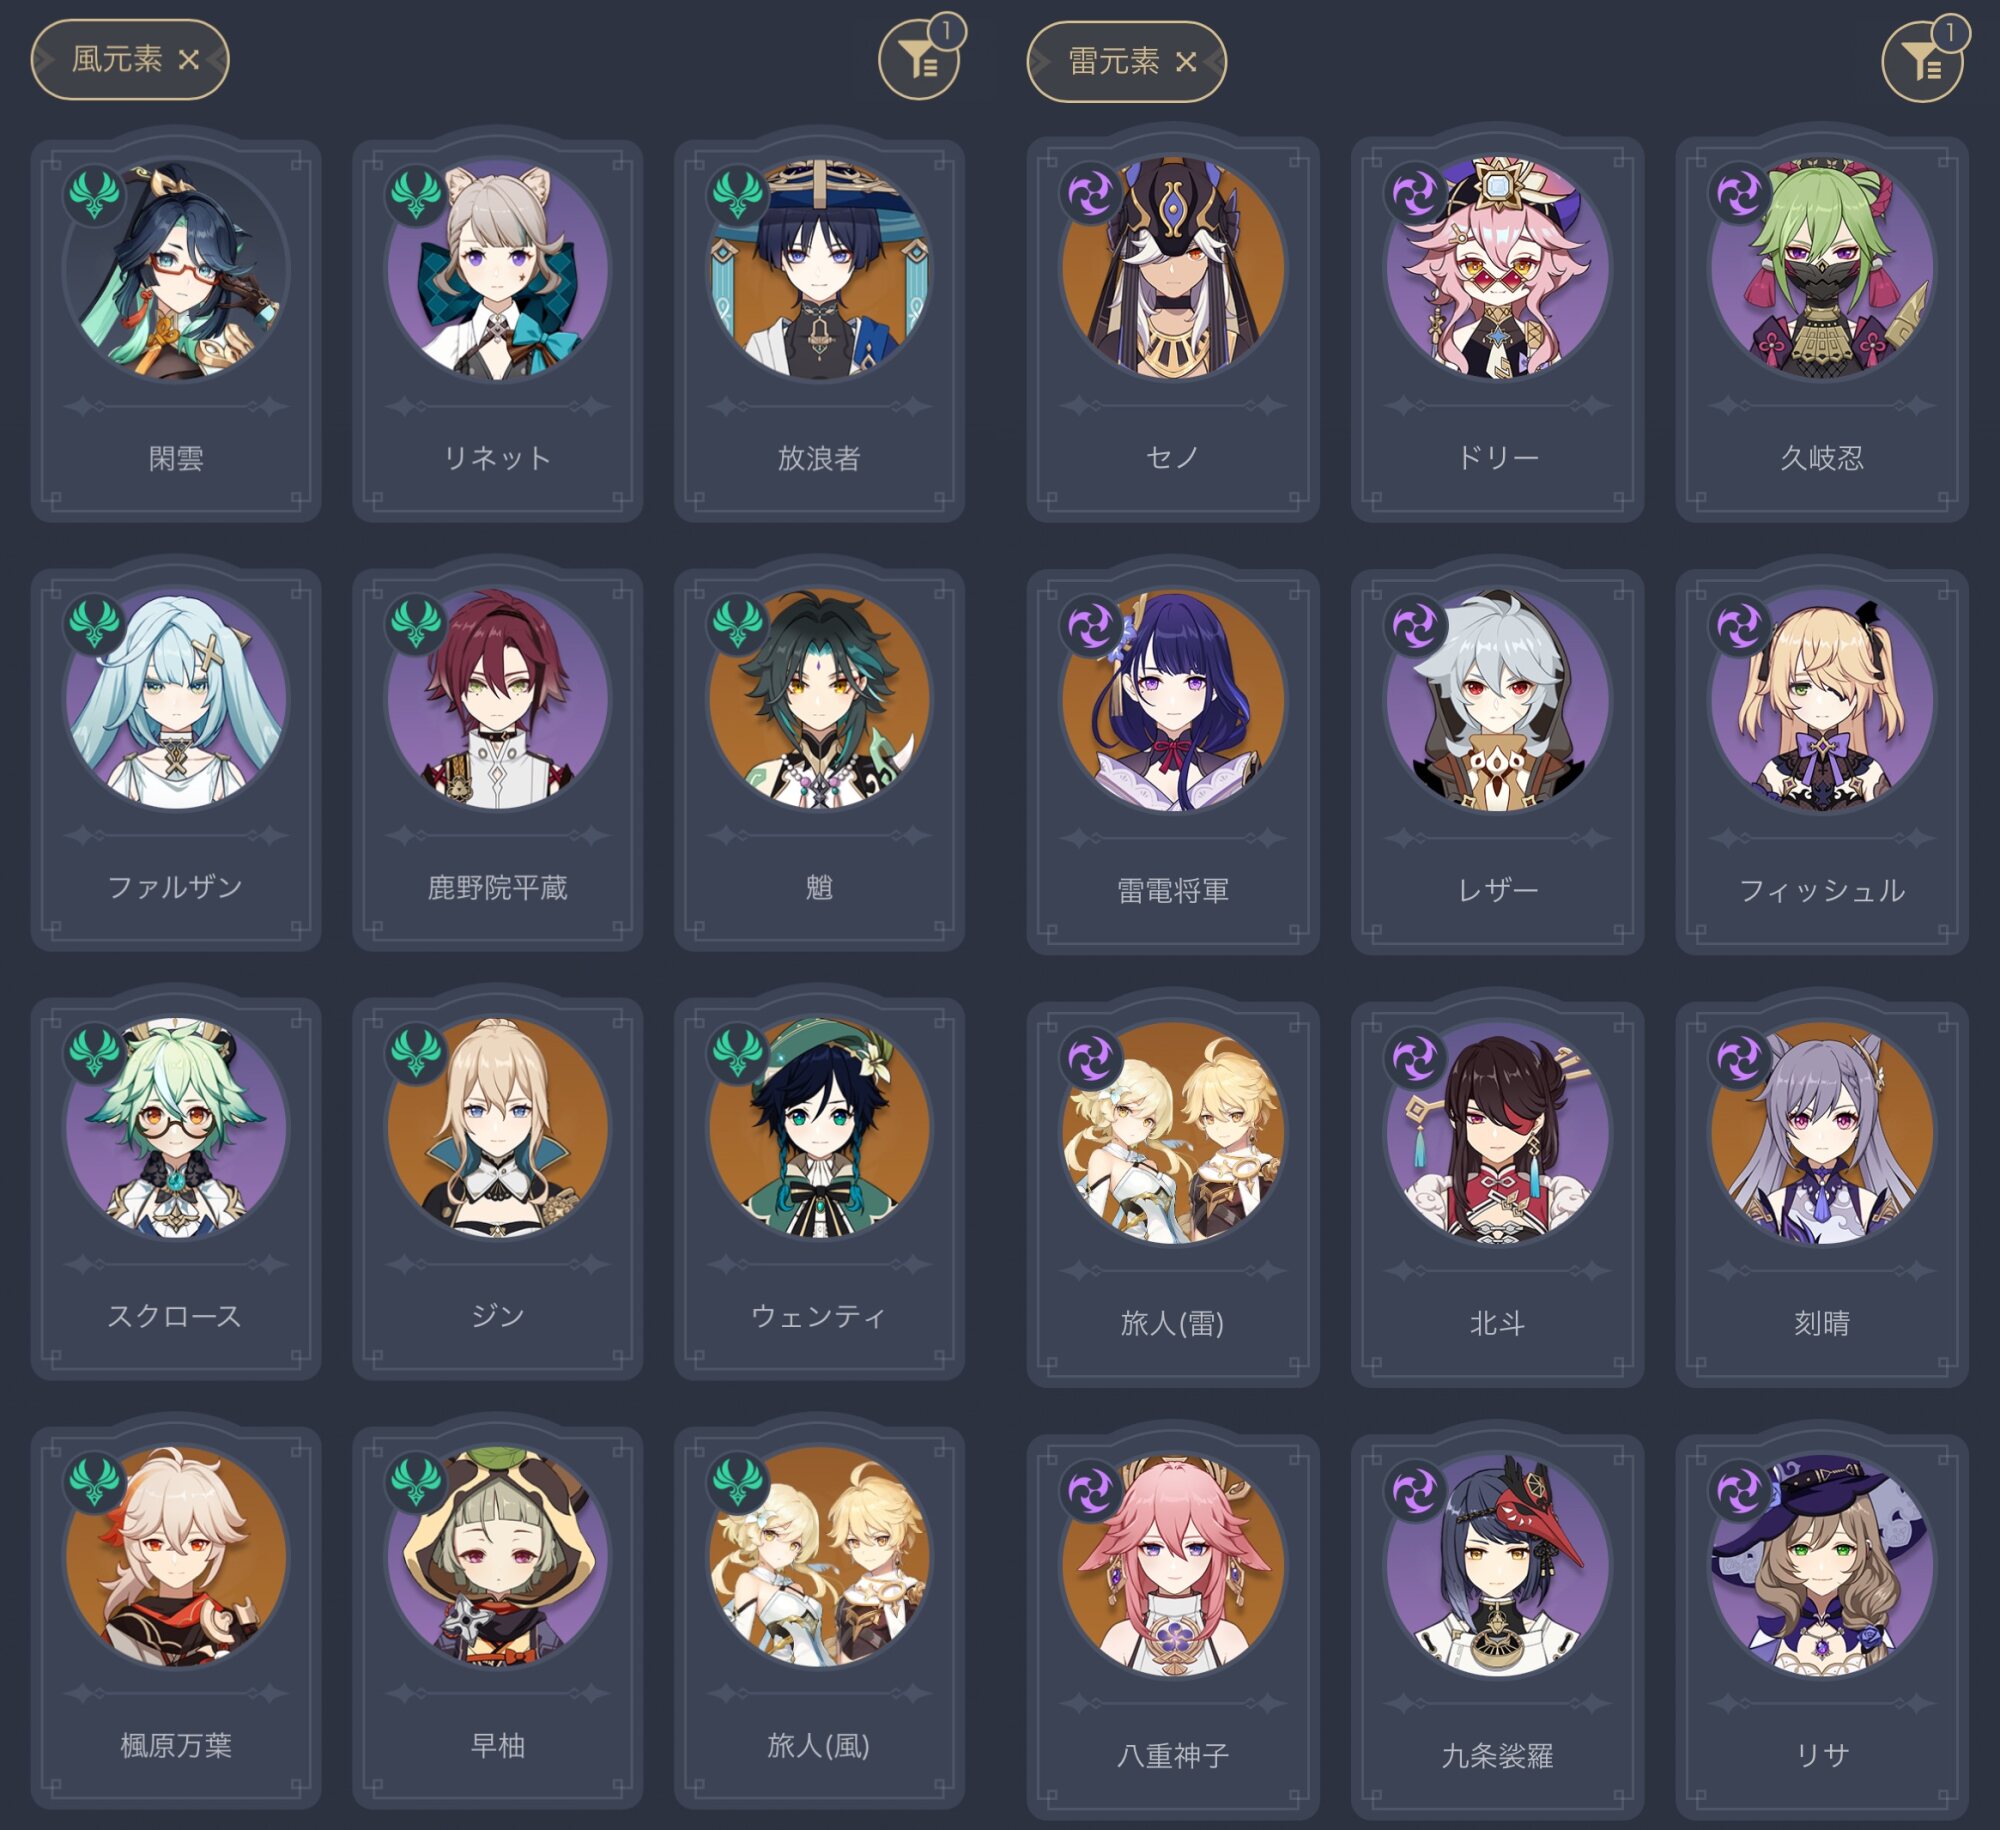This screenshot has width=2000, height=1830.
Task: Open the filter icon above the Electro list
Action: coord(1922,62)
